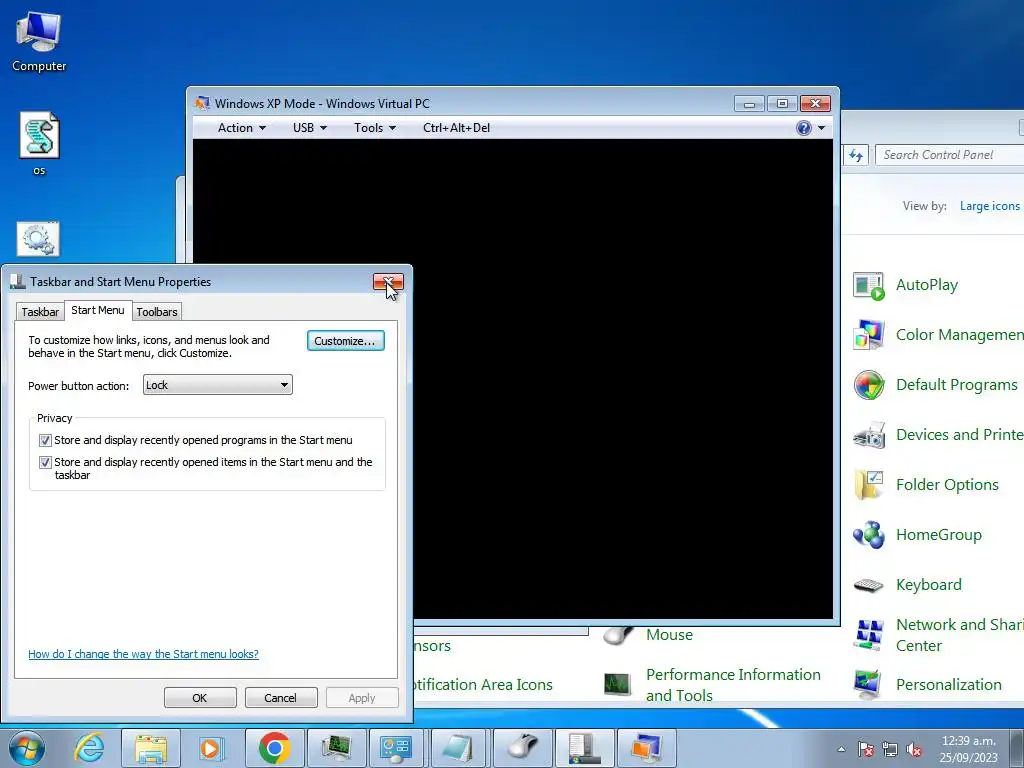Click Cancel in Taskbar properties dialog
The width and height of the screenshot is (1024, 768).
click(281, 697)
